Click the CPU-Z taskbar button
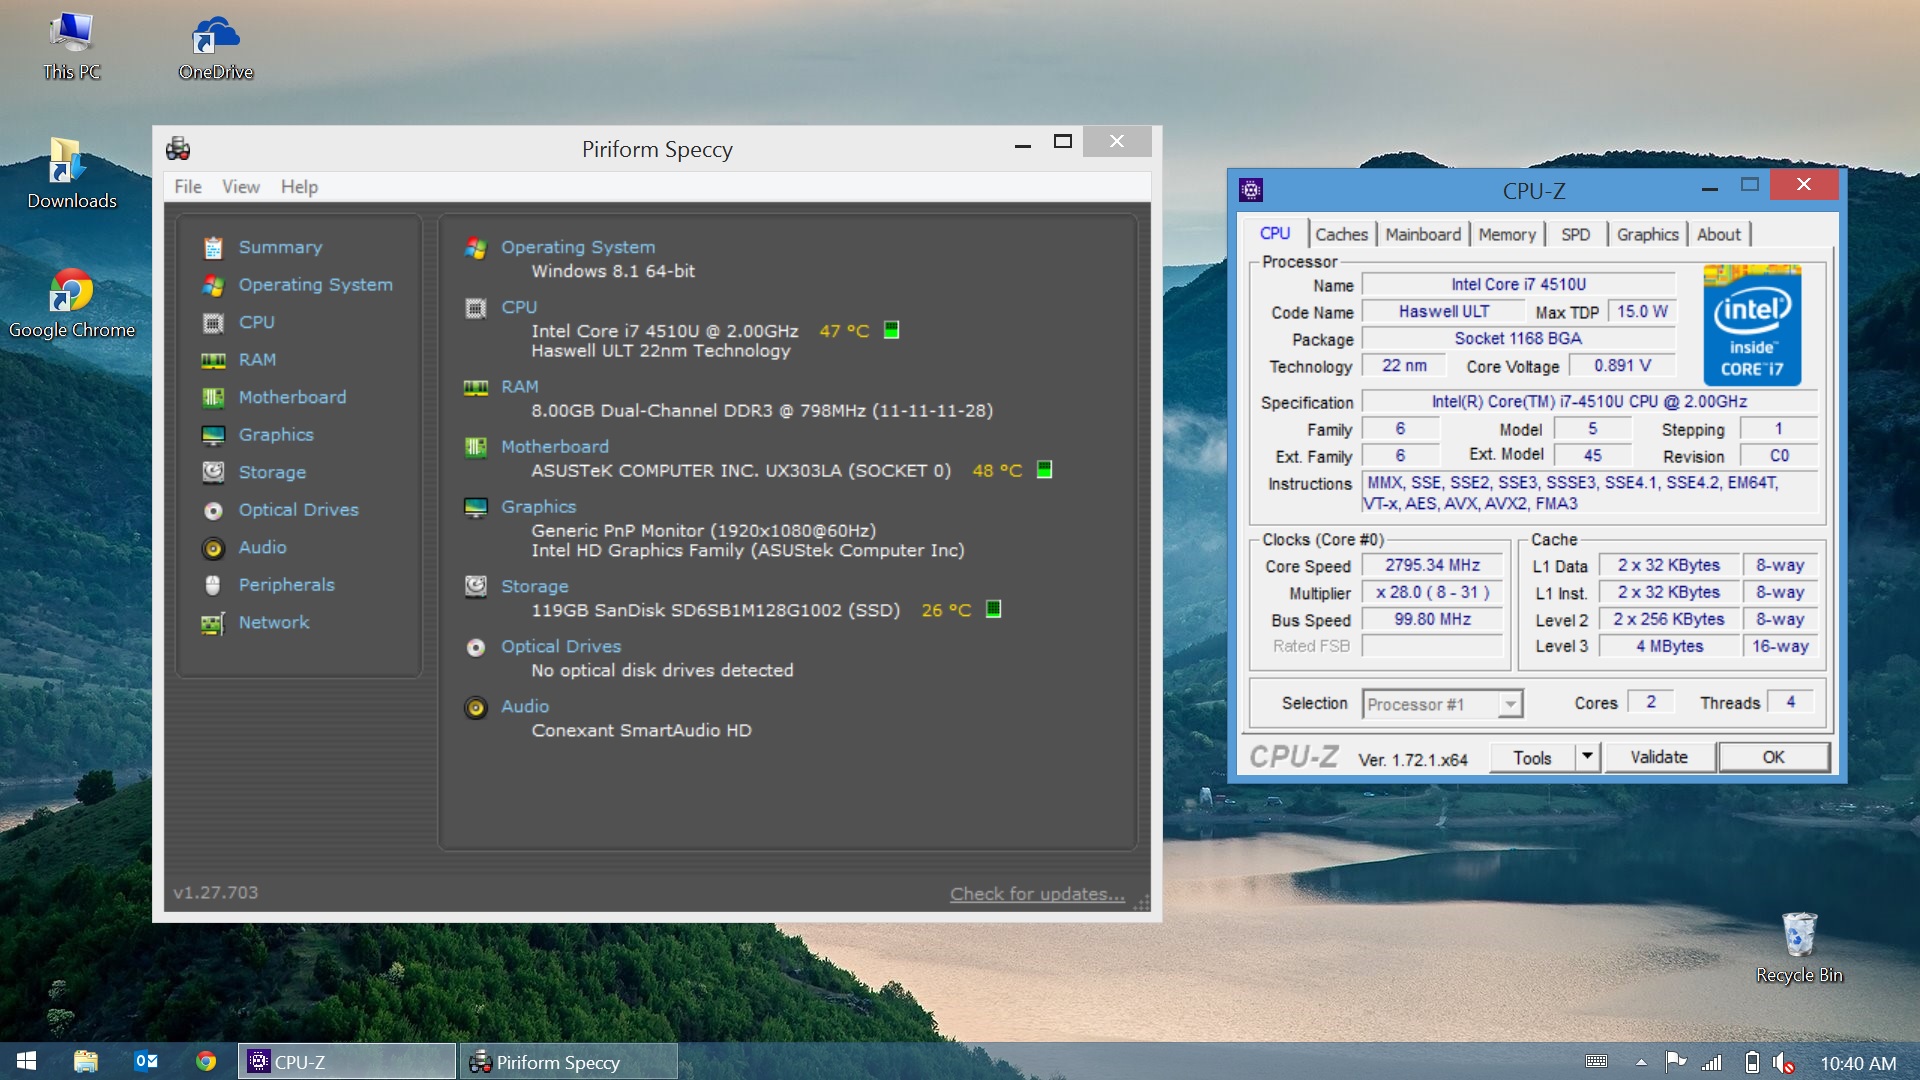This screenshot has width=1920, height=1080. [347, 1062]
